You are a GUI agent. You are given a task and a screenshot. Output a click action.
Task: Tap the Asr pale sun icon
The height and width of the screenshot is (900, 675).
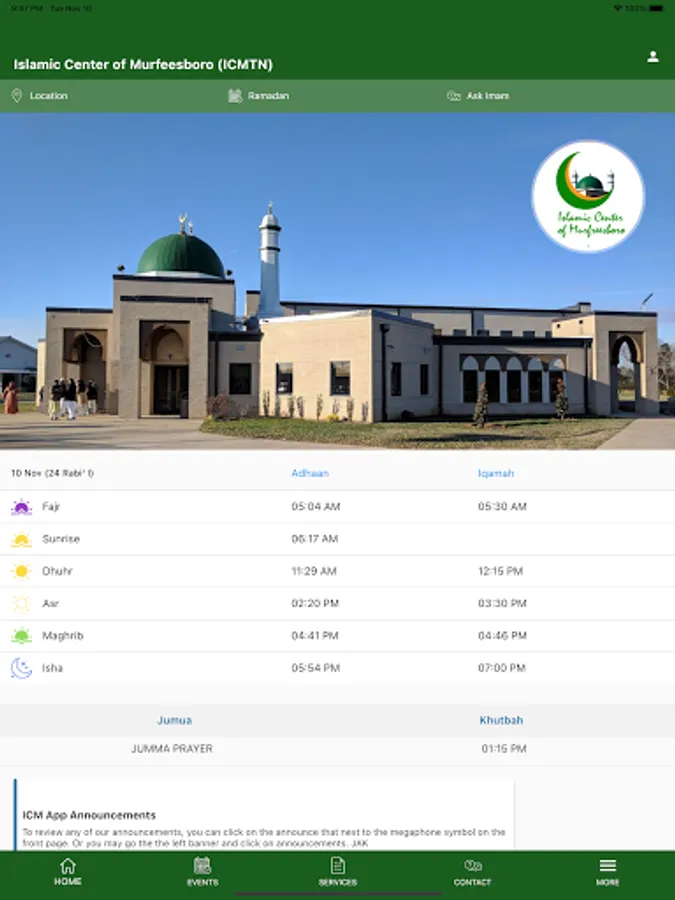click(21, 603)
